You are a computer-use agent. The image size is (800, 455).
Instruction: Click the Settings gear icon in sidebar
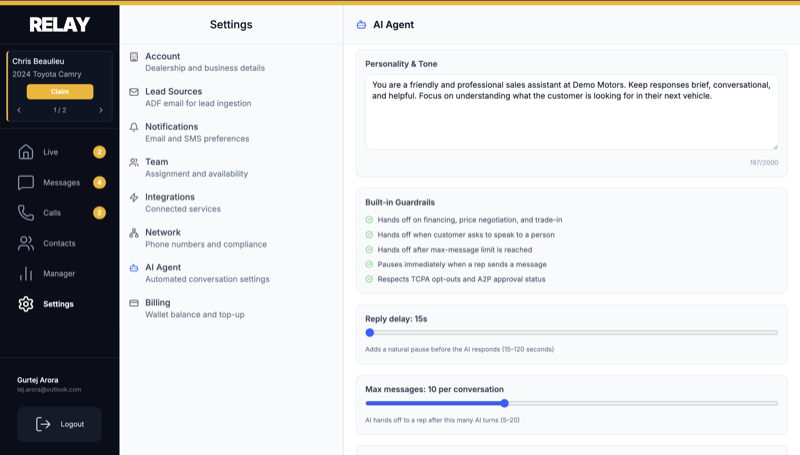click(26, 304)
